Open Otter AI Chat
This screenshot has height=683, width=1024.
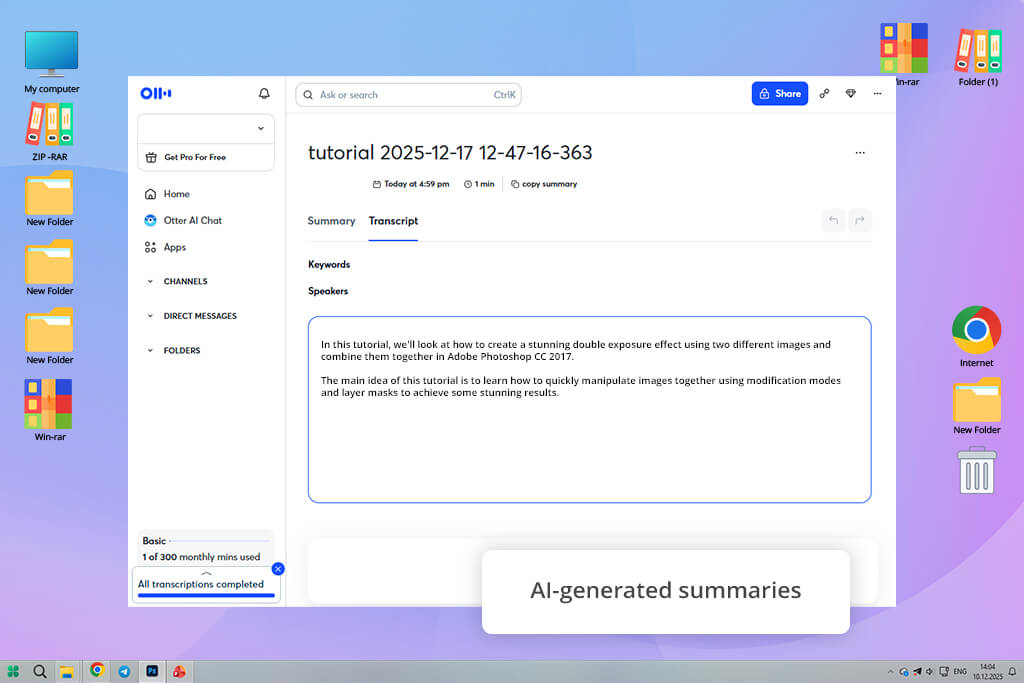[x=184, y=221]
